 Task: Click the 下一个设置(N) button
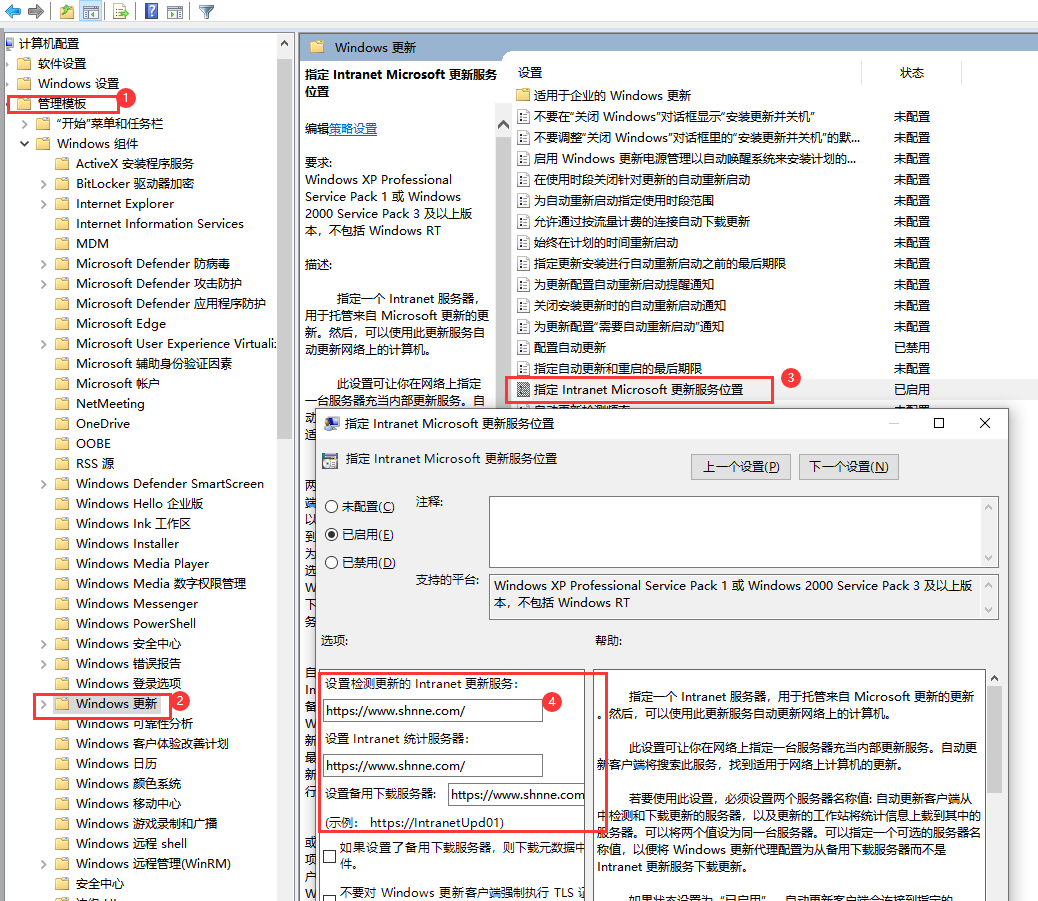(x=849, y=467)
